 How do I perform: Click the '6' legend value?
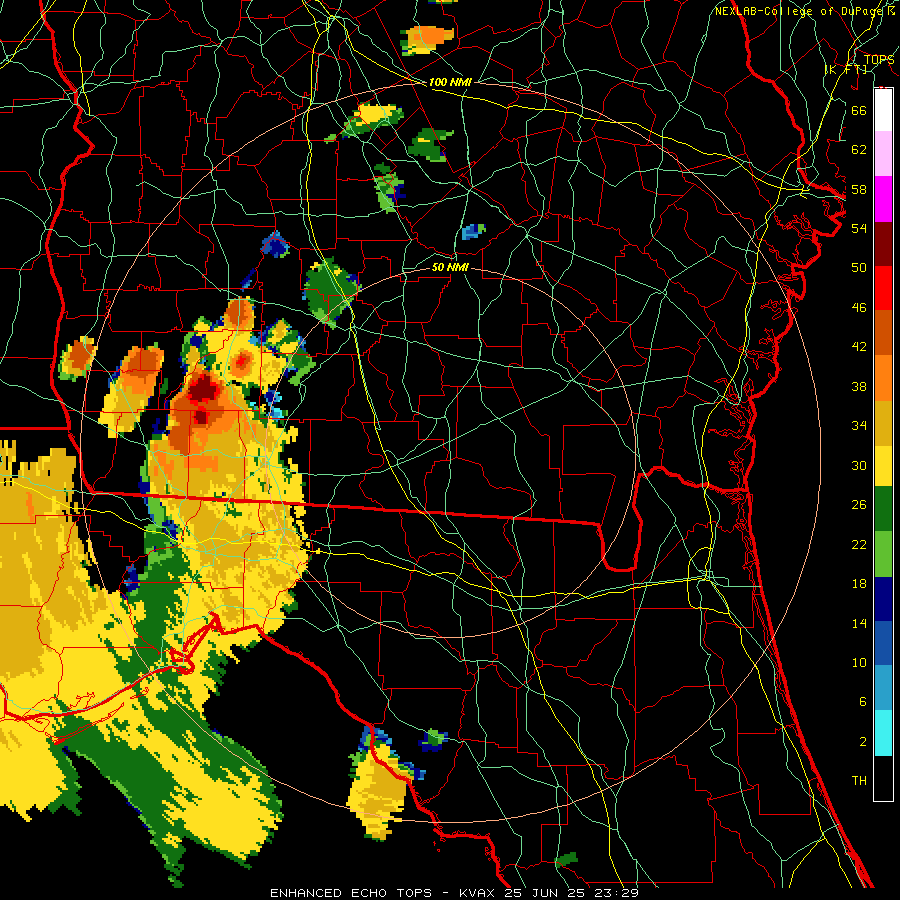[x=862, y=702]
